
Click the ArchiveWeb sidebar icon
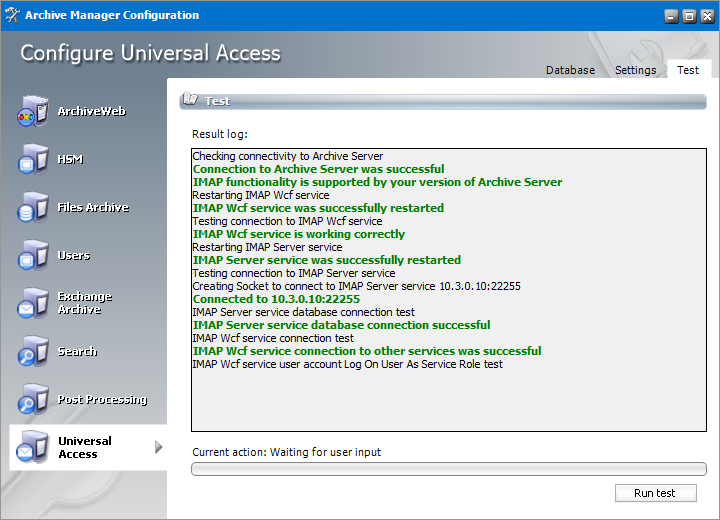pyautogui.click(x=32, y=111)
